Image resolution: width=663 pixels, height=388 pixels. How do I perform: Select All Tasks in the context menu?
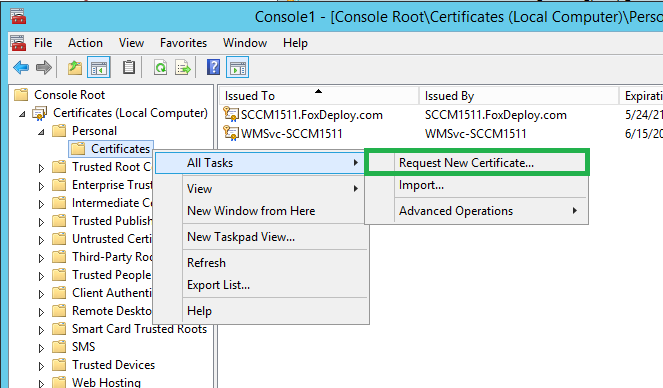pyautogui.click(x=259, y=163)
